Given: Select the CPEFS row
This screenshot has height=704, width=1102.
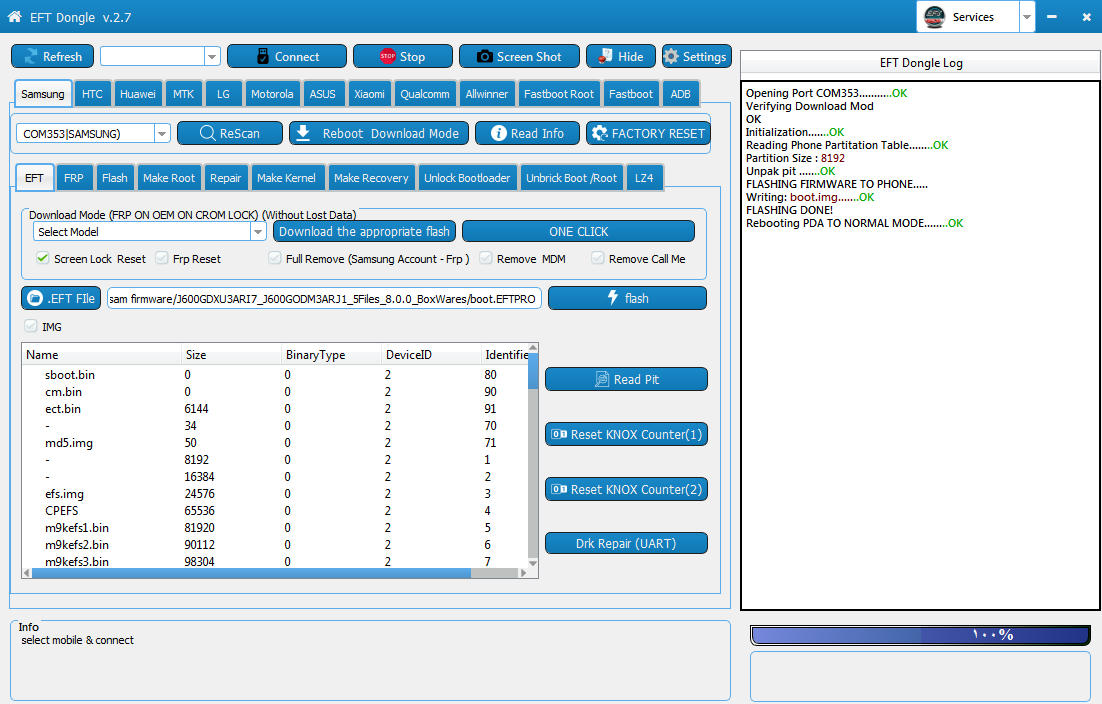Looking at the screenshot, I should coord(276,511).
